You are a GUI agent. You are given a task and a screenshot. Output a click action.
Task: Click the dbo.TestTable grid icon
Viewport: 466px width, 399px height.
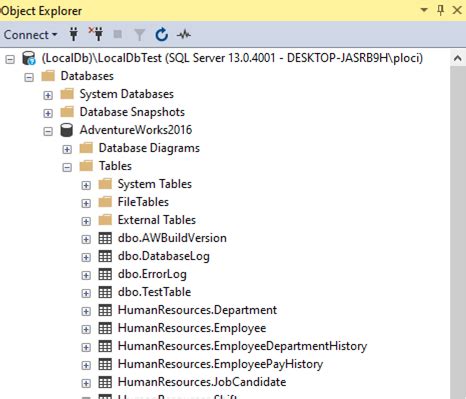(105, 292)
